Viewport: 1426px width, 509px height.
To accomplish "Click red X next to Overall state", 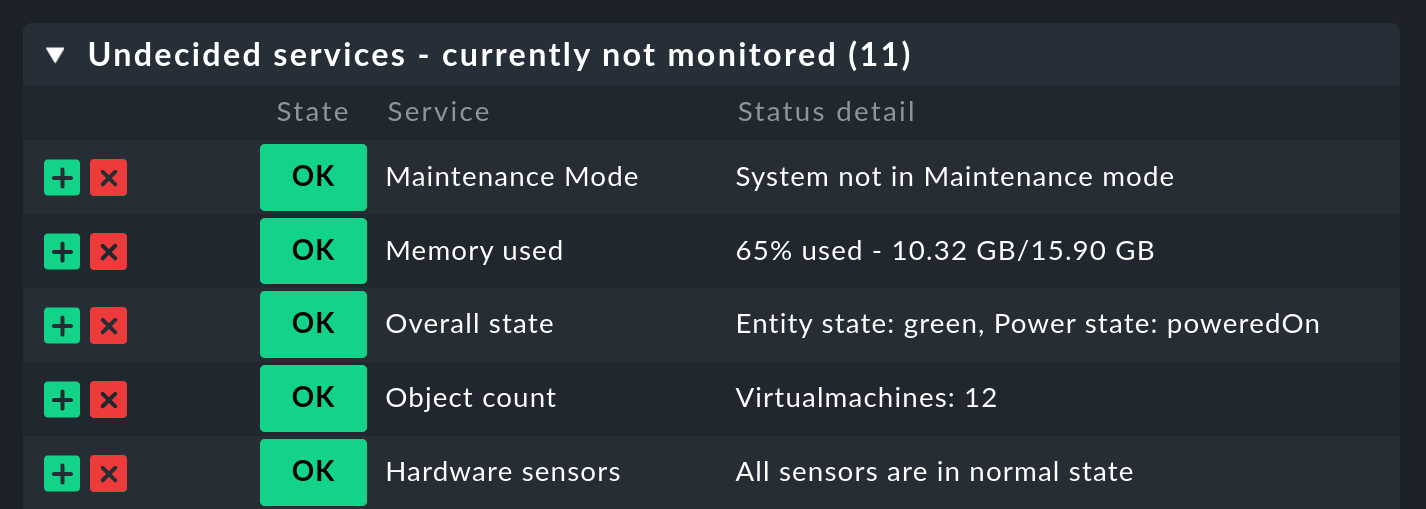I will click(108, 325).
